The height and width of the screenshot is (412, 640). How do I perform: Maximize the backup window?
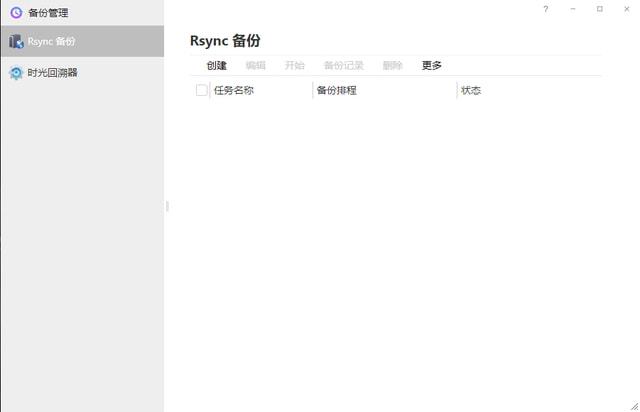pos(600,9)
